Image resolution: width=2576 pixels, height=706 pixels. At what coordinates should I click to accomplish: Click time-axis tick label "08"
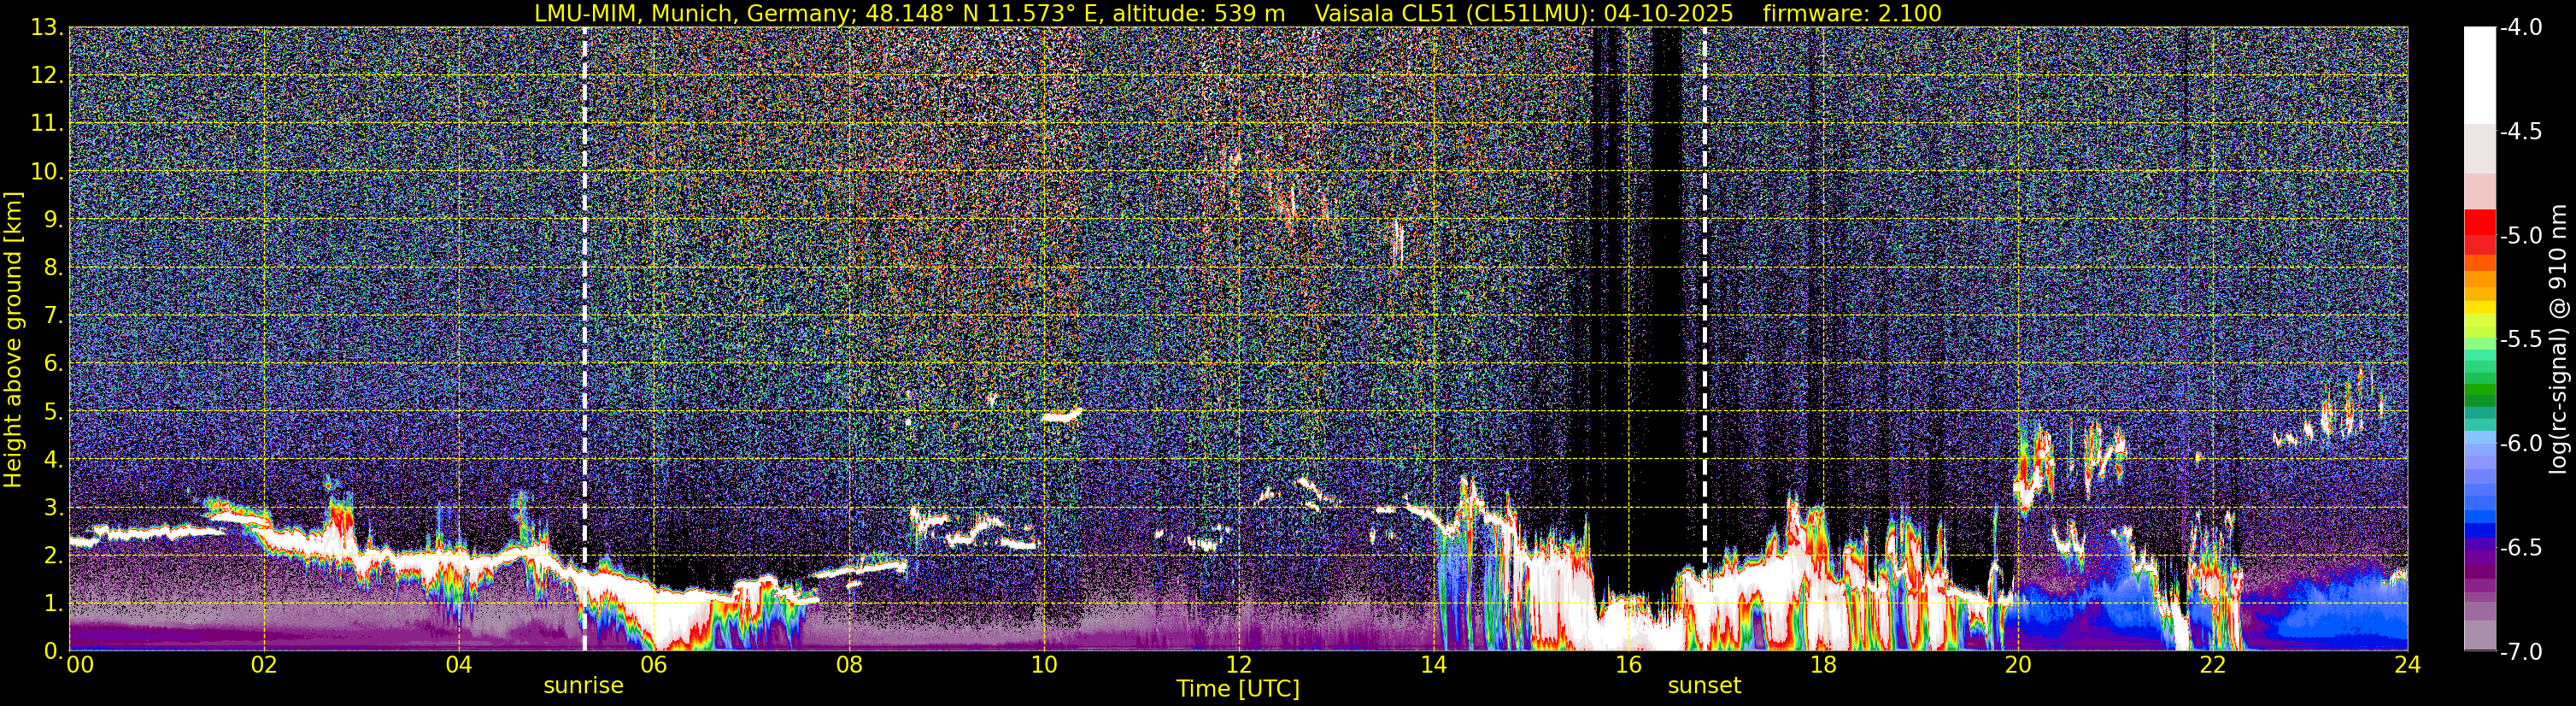click(x=848, y=665)
